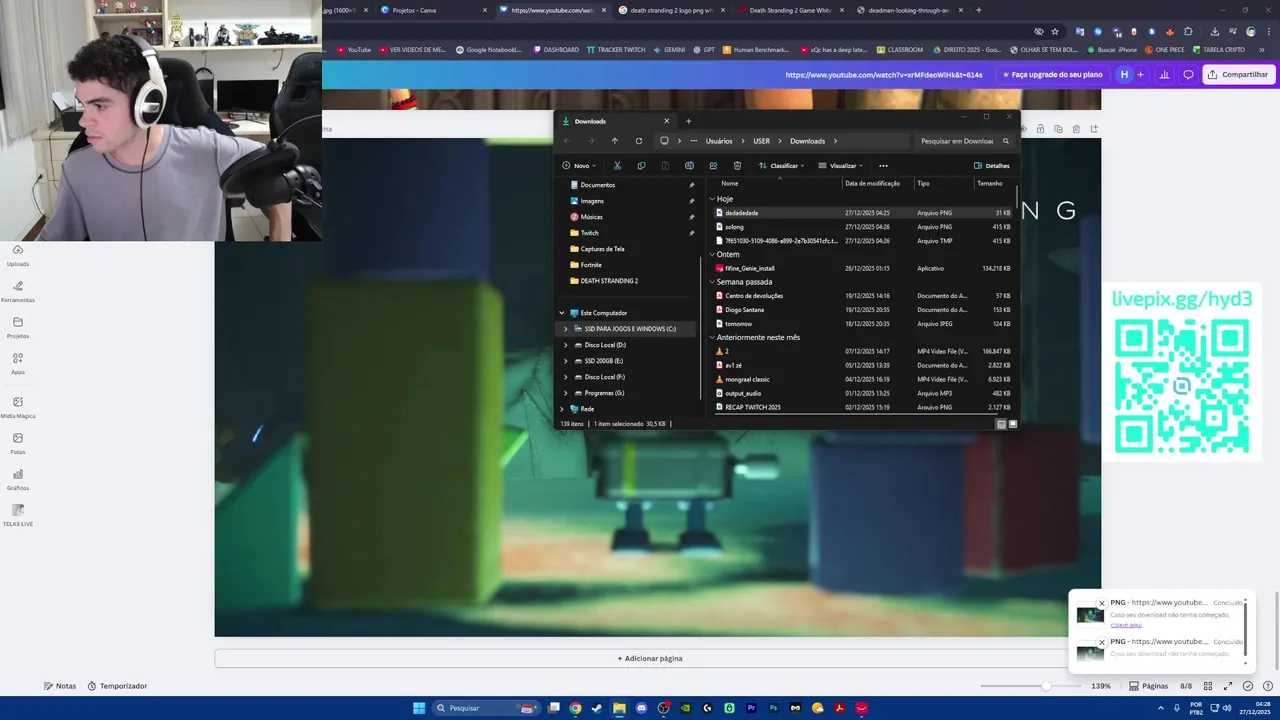Collapse the Hoje file group
The height and width of the screenshot is (720, 1280).
[x=712, y=199]
